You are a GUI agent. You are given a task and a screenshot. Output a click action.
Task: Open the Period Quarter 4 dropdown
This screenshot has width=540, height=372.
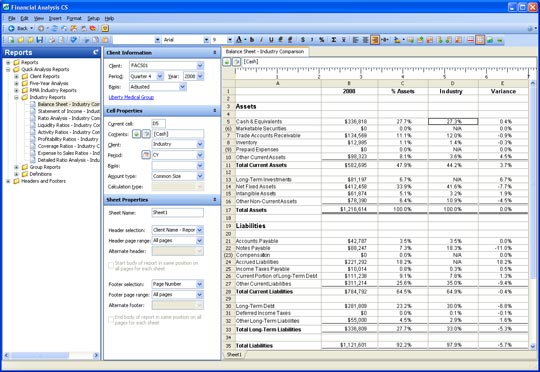[x=160, y=76]
